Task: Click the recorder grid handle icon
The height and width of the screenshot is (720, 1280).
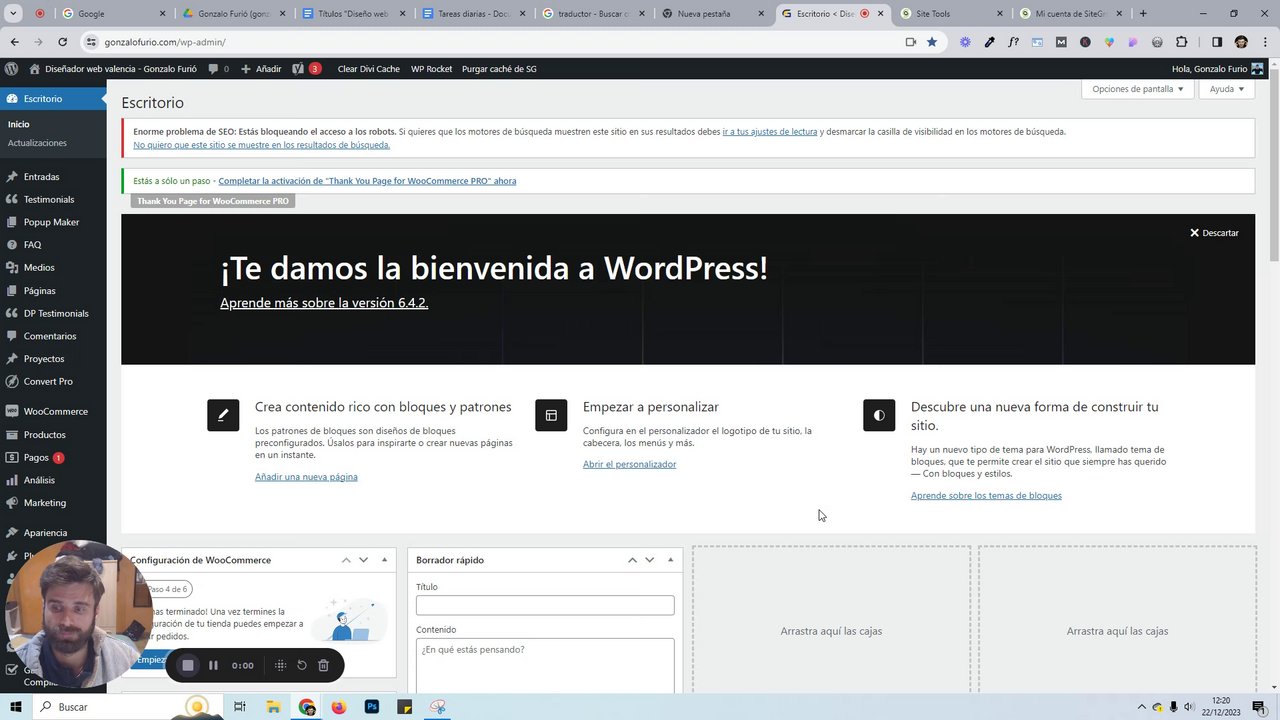Action: pos(280,665)
